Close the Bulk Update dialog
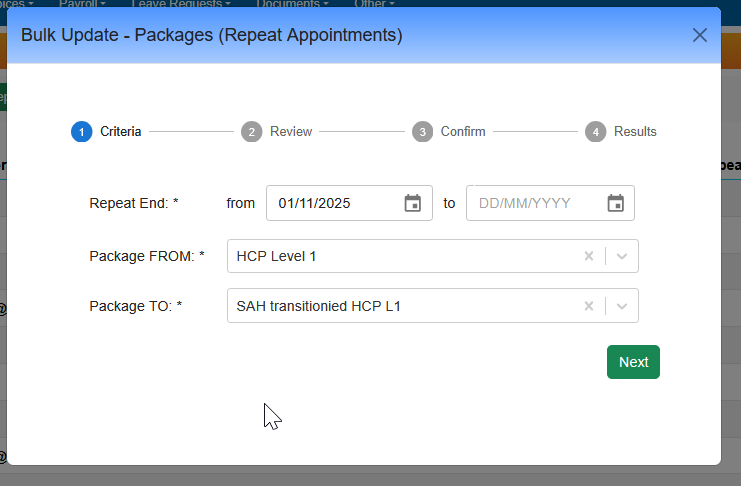This screenshot has width=741, height=486. (x=700, y=35)
